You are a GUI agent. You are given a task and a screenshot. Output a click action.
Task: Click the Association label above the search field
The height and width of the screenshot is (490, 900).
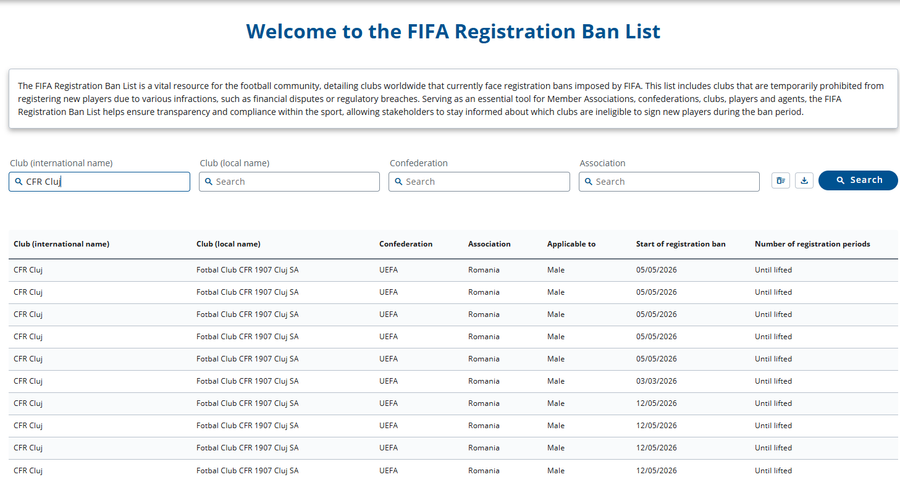pos(602,163)
